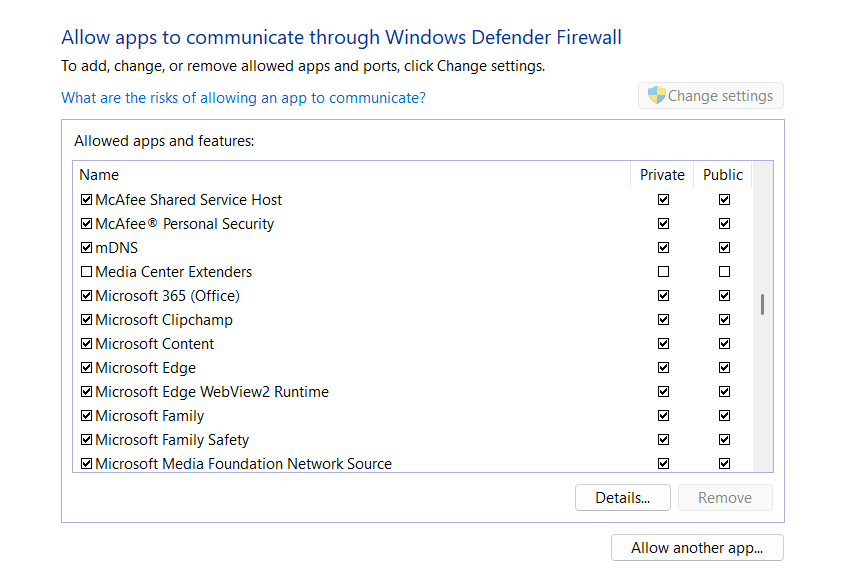857x582 pixels.
Task: Toggle Public checkbox for McAfee Personal Security
Action: (724, 224)
